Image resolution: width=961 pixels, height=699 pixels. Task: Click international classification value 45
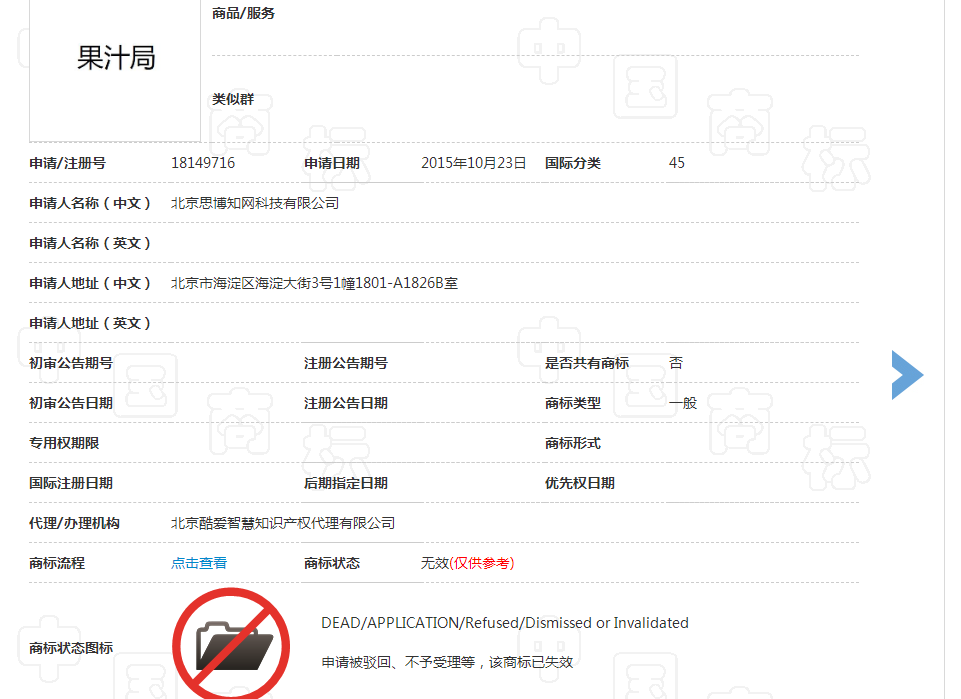pyautogui.click(x=677, y=162)
